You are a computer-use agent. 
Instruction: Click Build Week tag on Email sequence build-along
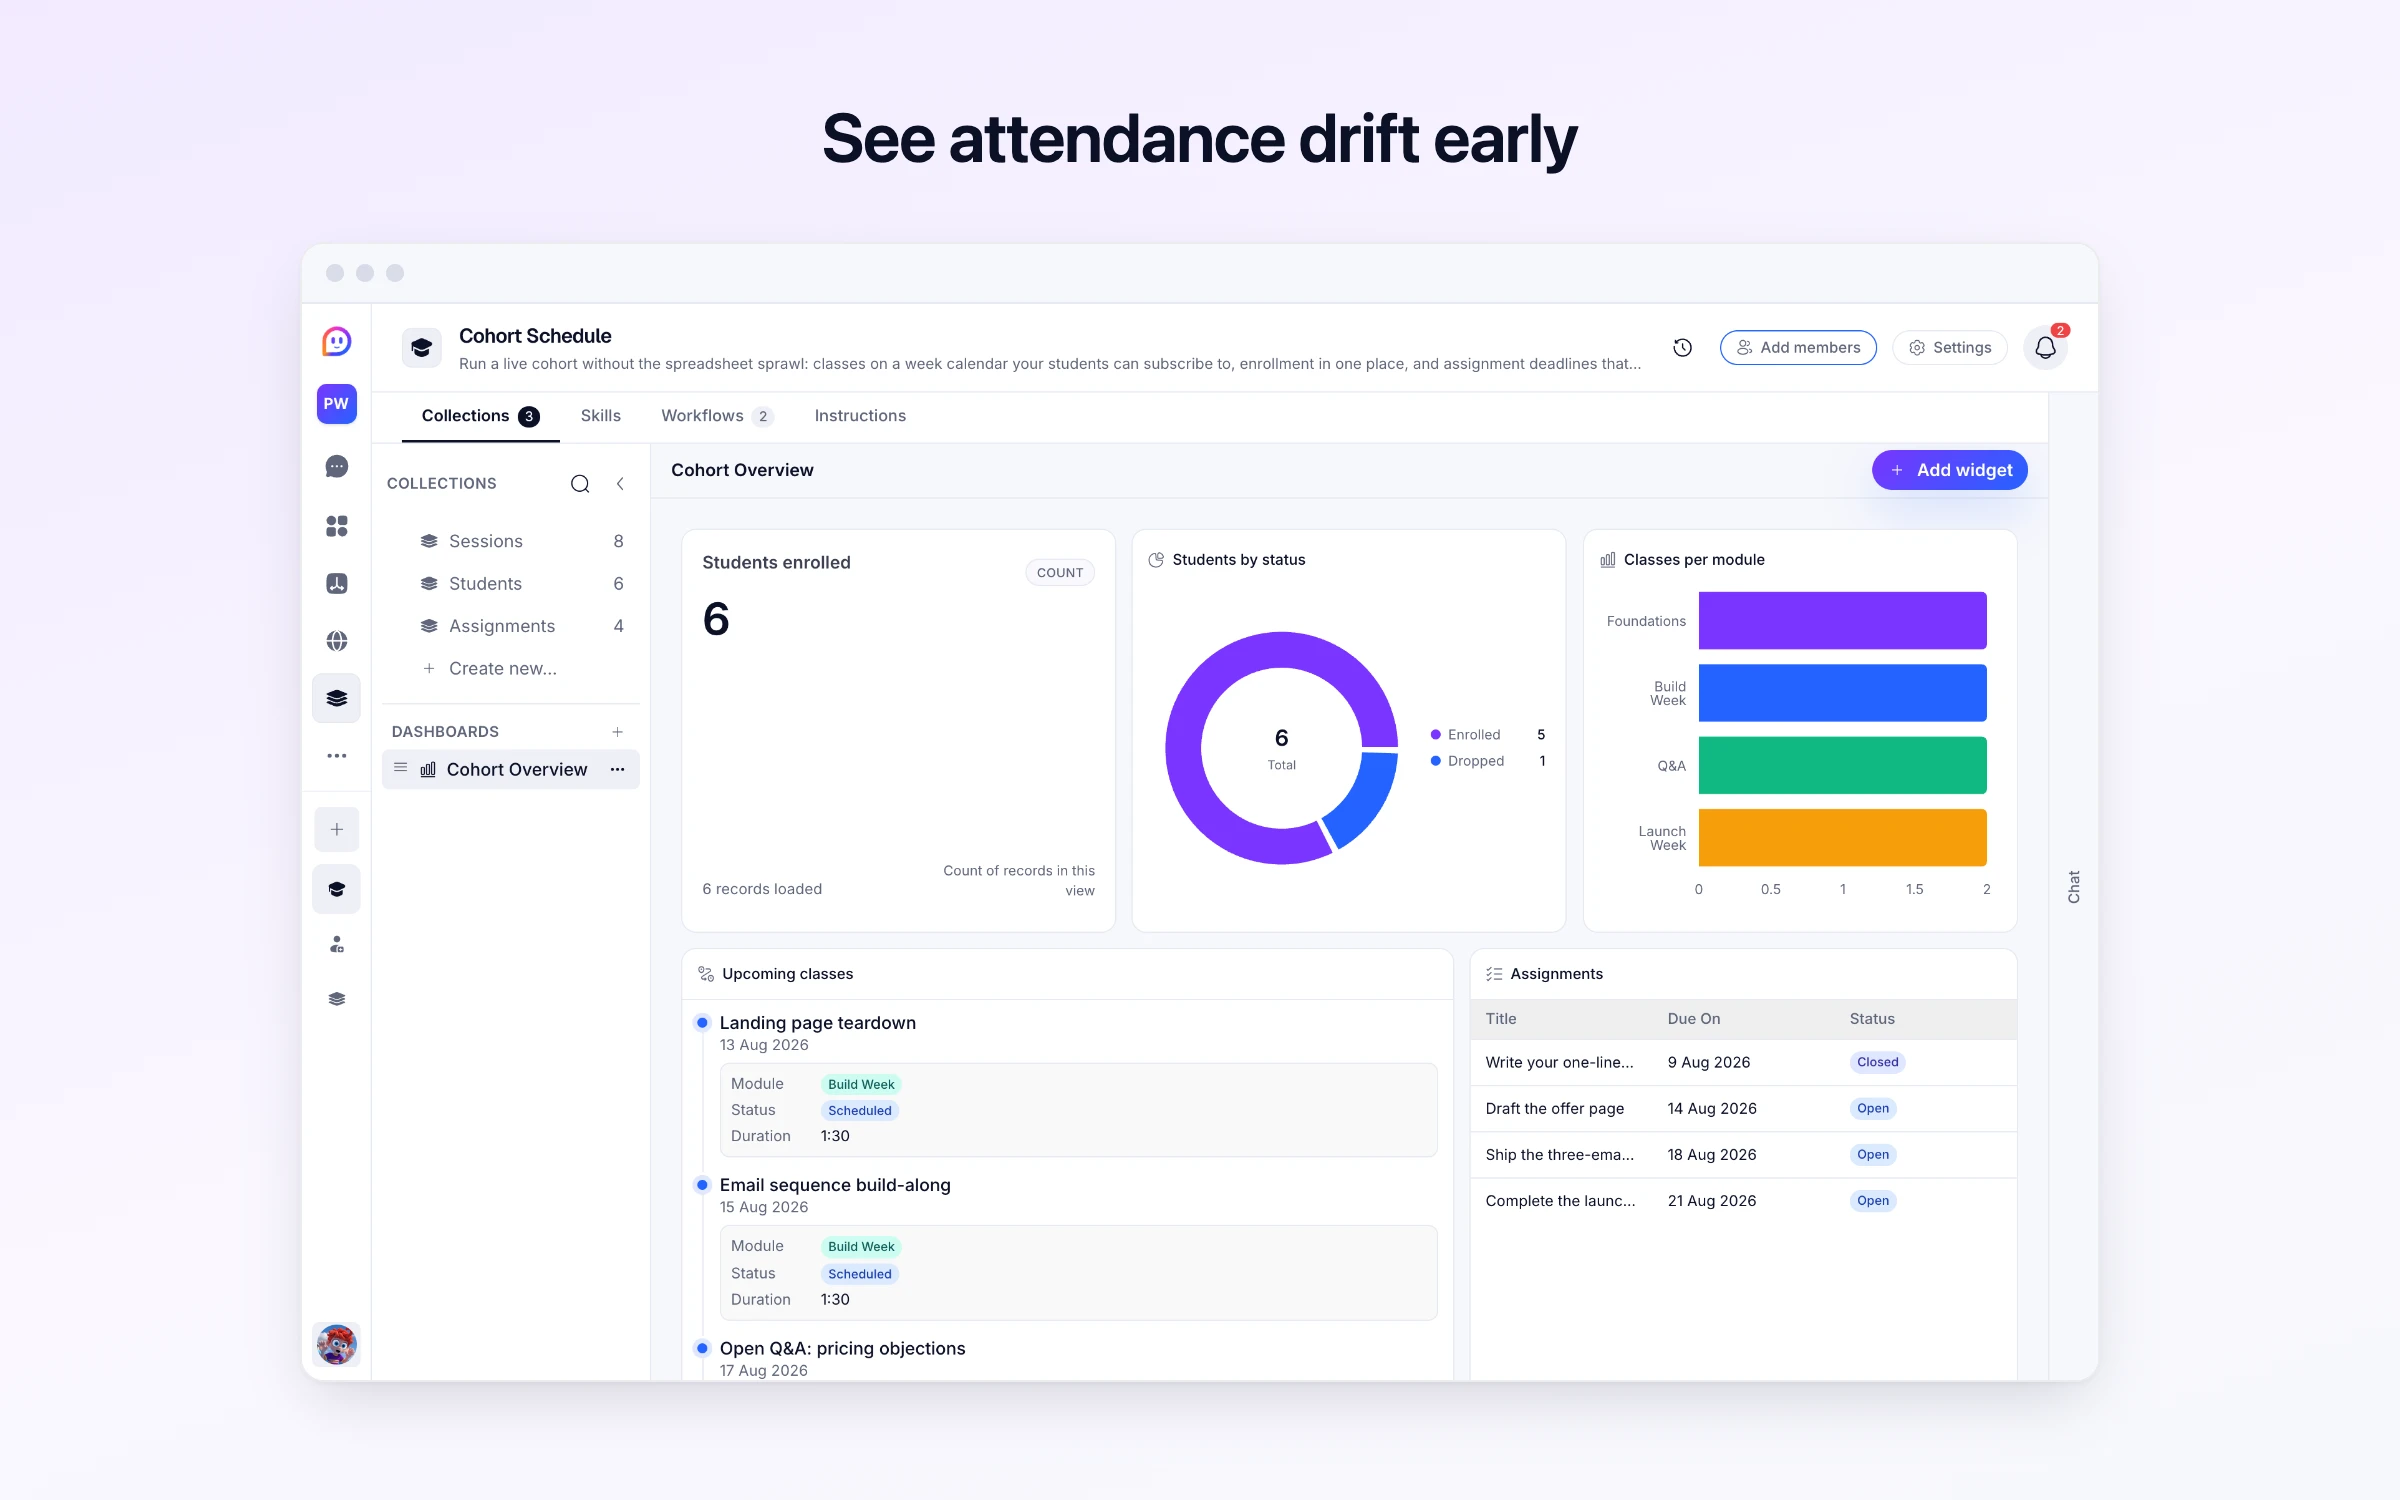coord(861,1247)
